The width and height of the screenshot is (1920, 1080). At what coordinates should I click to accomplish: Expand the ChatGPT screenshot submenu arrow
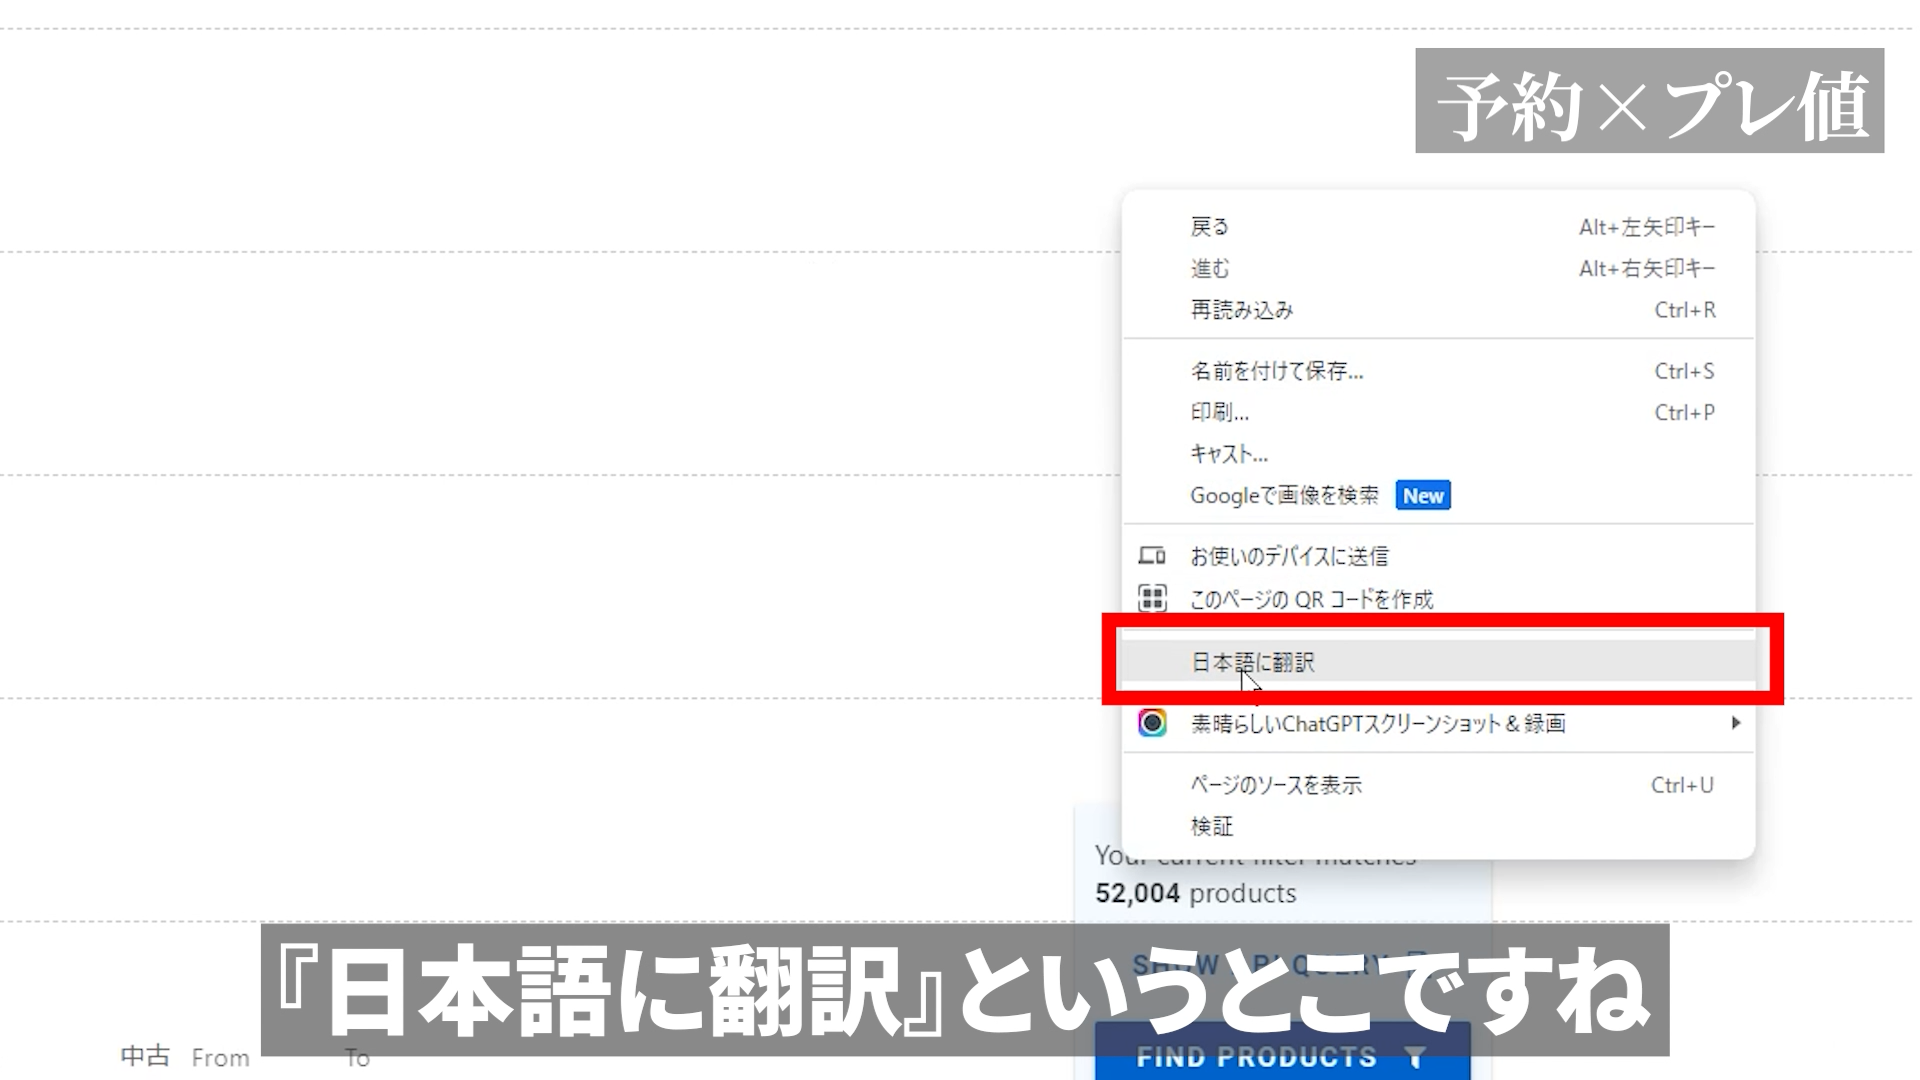pyautogui.click(x=1736, y=723)
